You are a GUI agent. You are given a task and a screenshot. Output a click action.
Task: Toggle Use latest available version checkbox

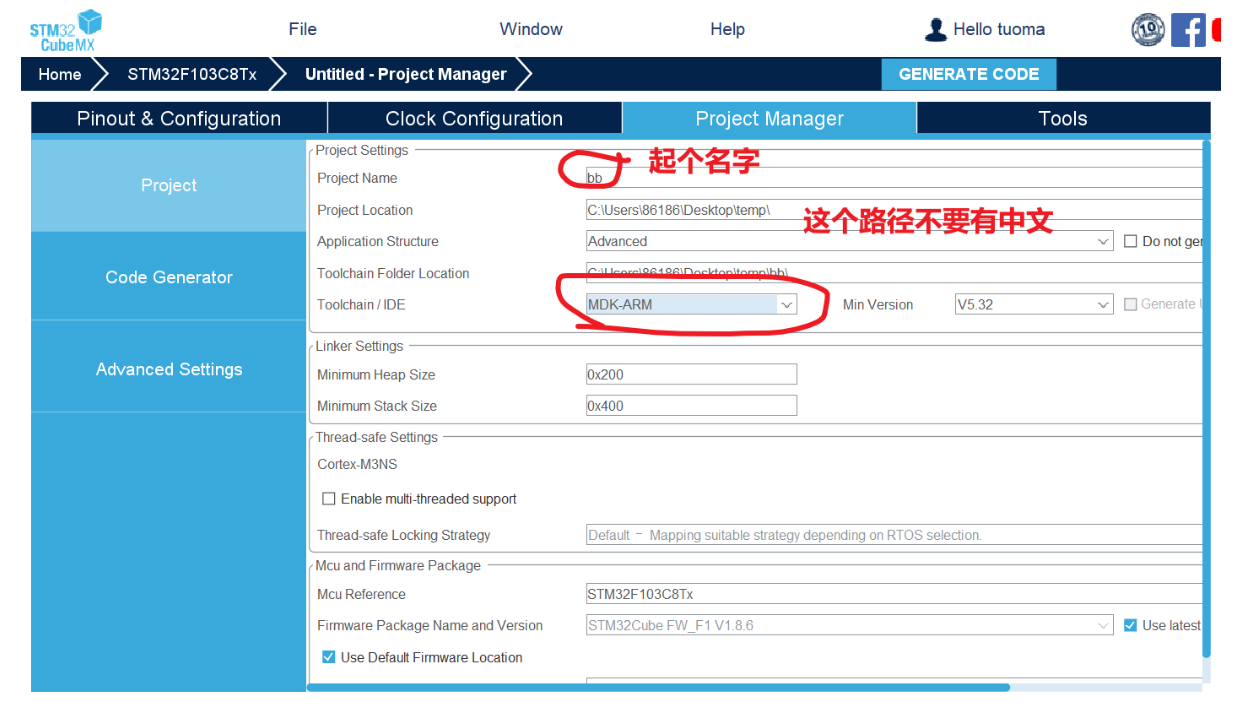pos(1131,625)
